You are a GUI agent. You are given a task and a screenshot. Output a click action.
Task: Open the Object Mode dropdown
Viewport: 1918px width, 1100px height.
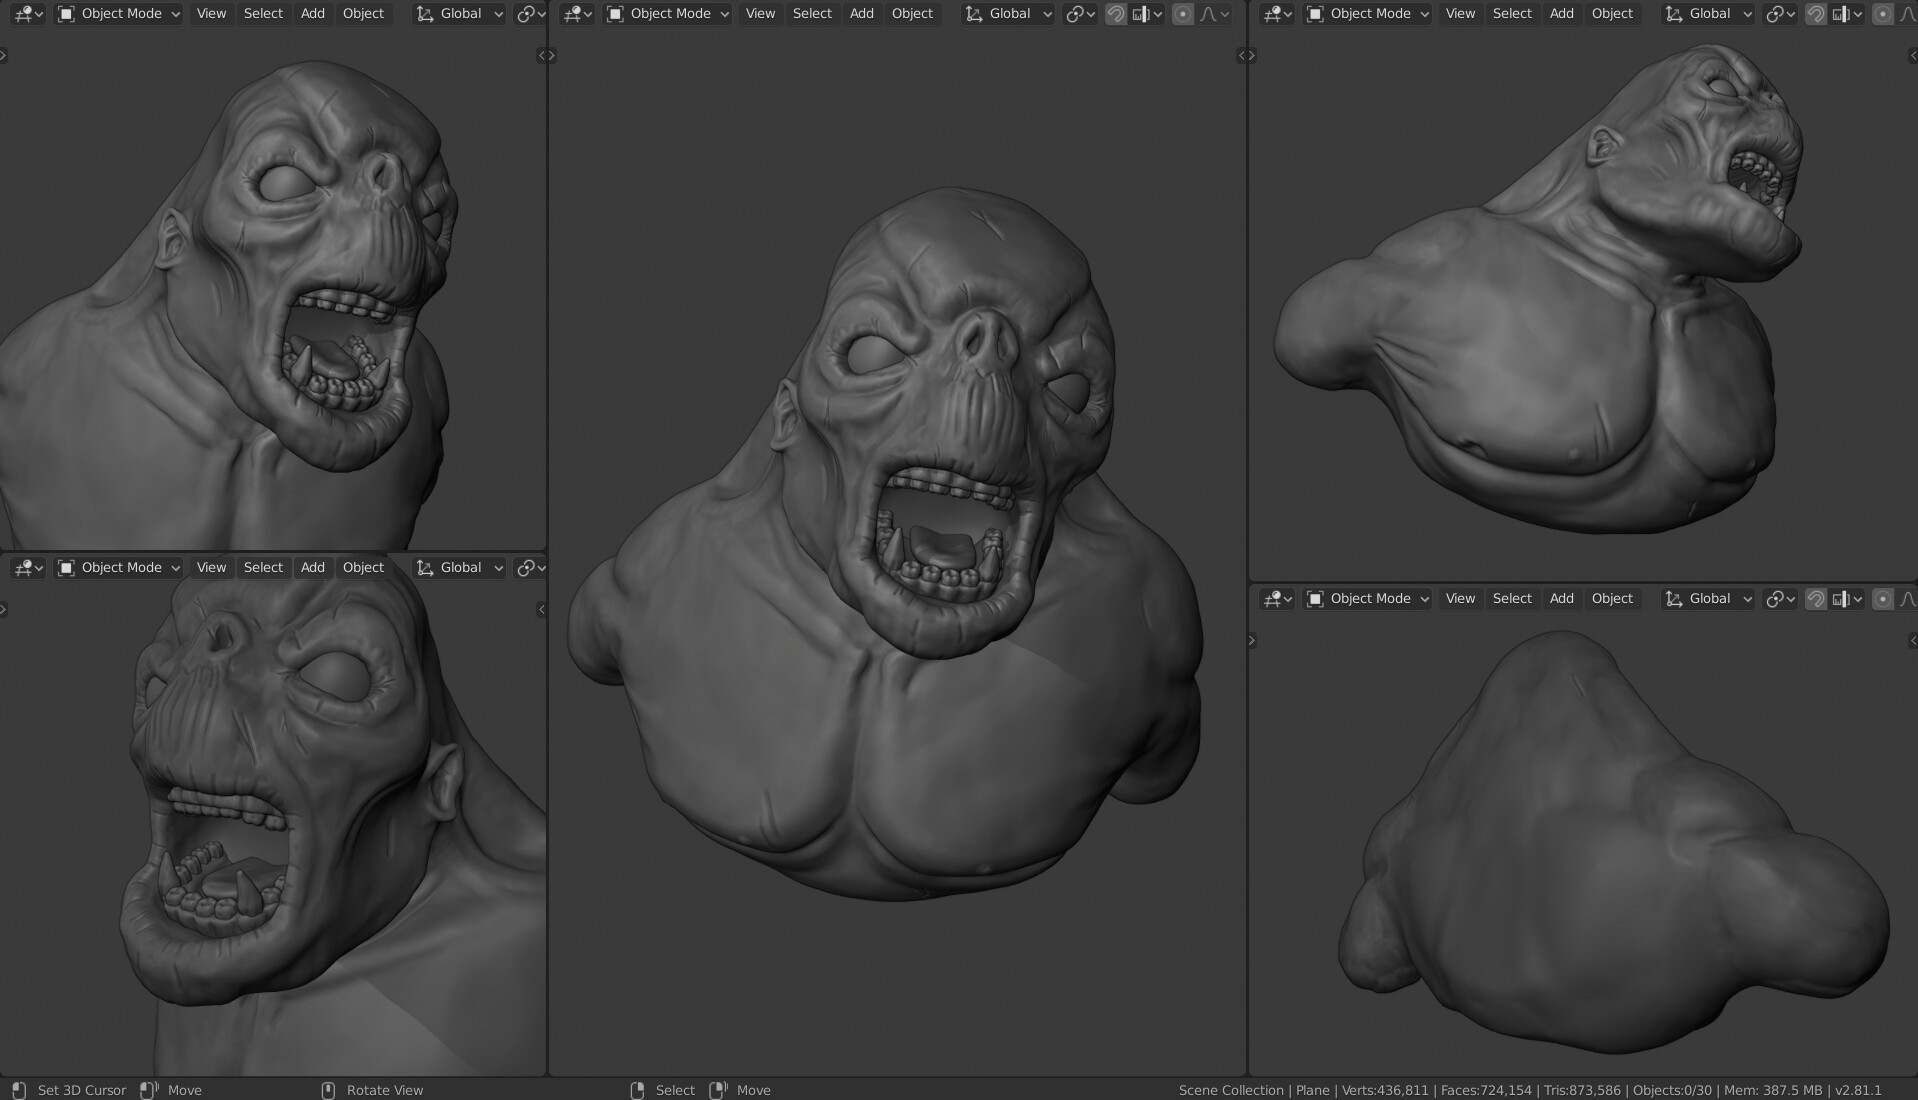coord(117,13)
